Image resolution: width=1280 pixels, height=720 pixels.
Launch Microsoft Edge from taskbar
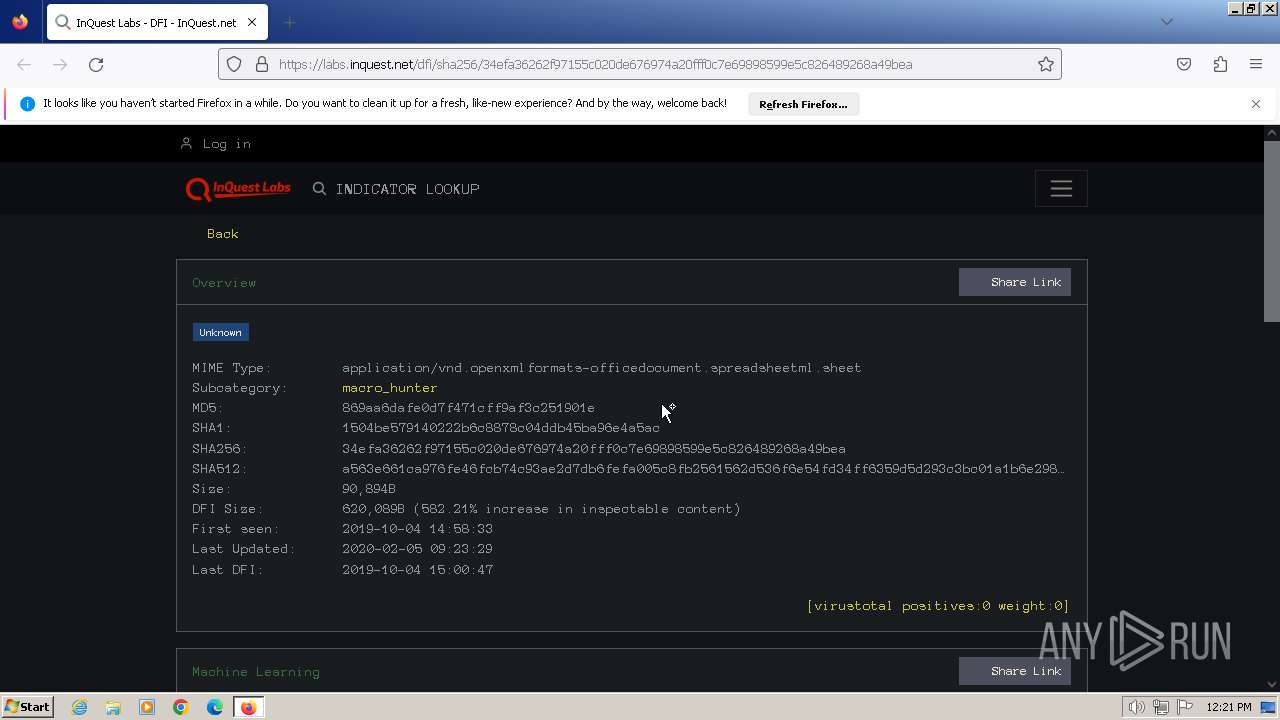(215, 707)
